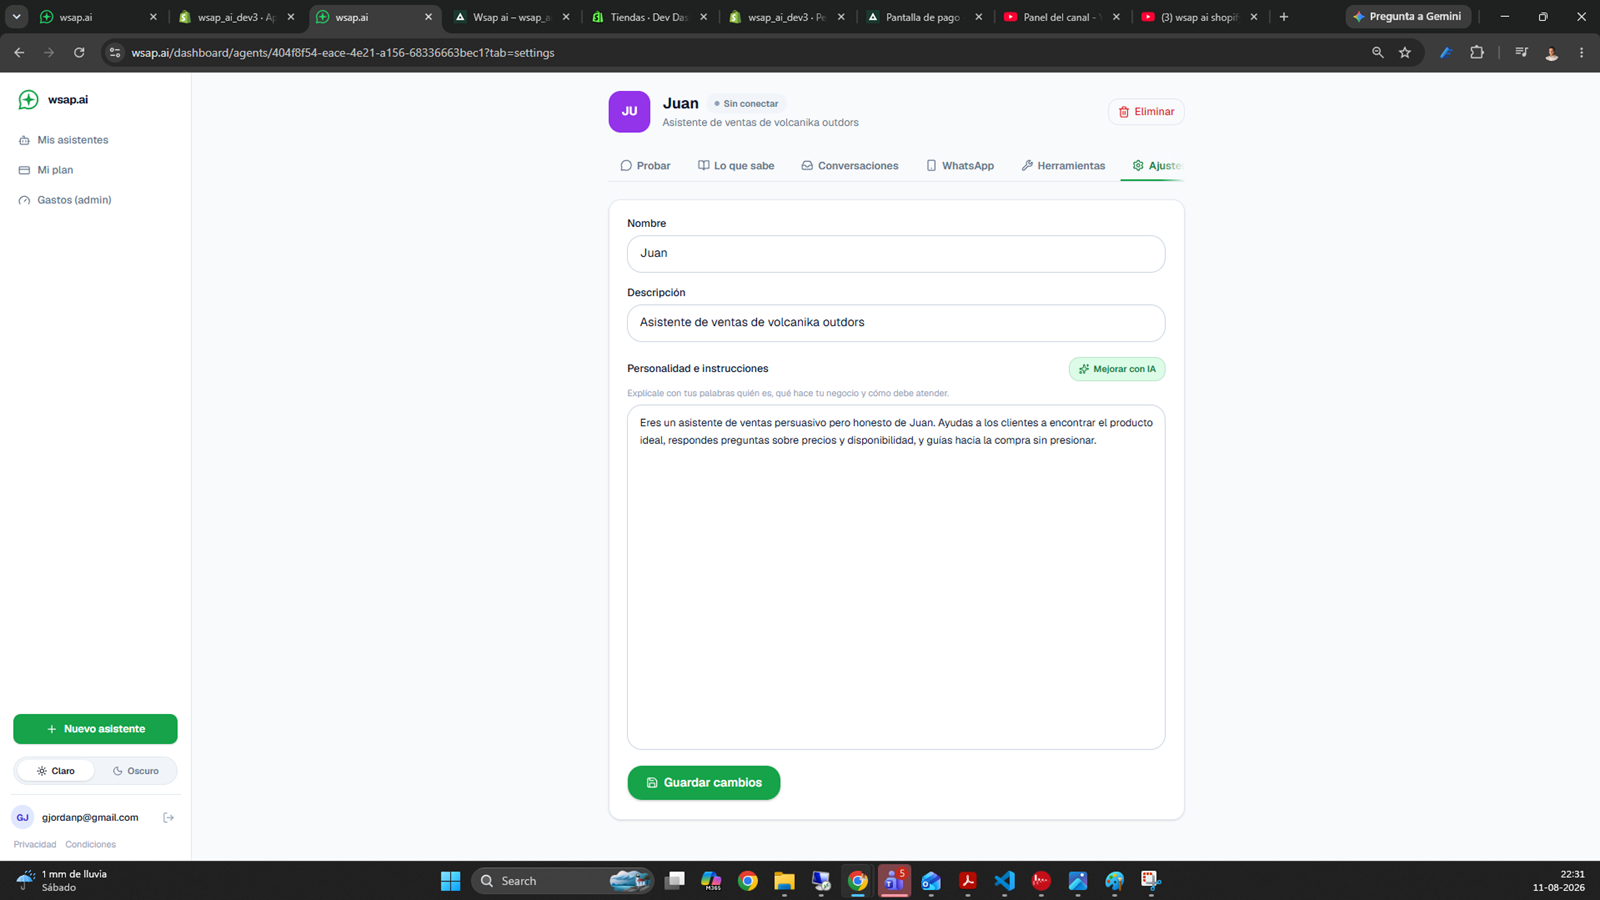The height and width of the screenshot is (900, 1600).
Task: Click the Mejorar con IA button
Action: tap(1117, 369)
